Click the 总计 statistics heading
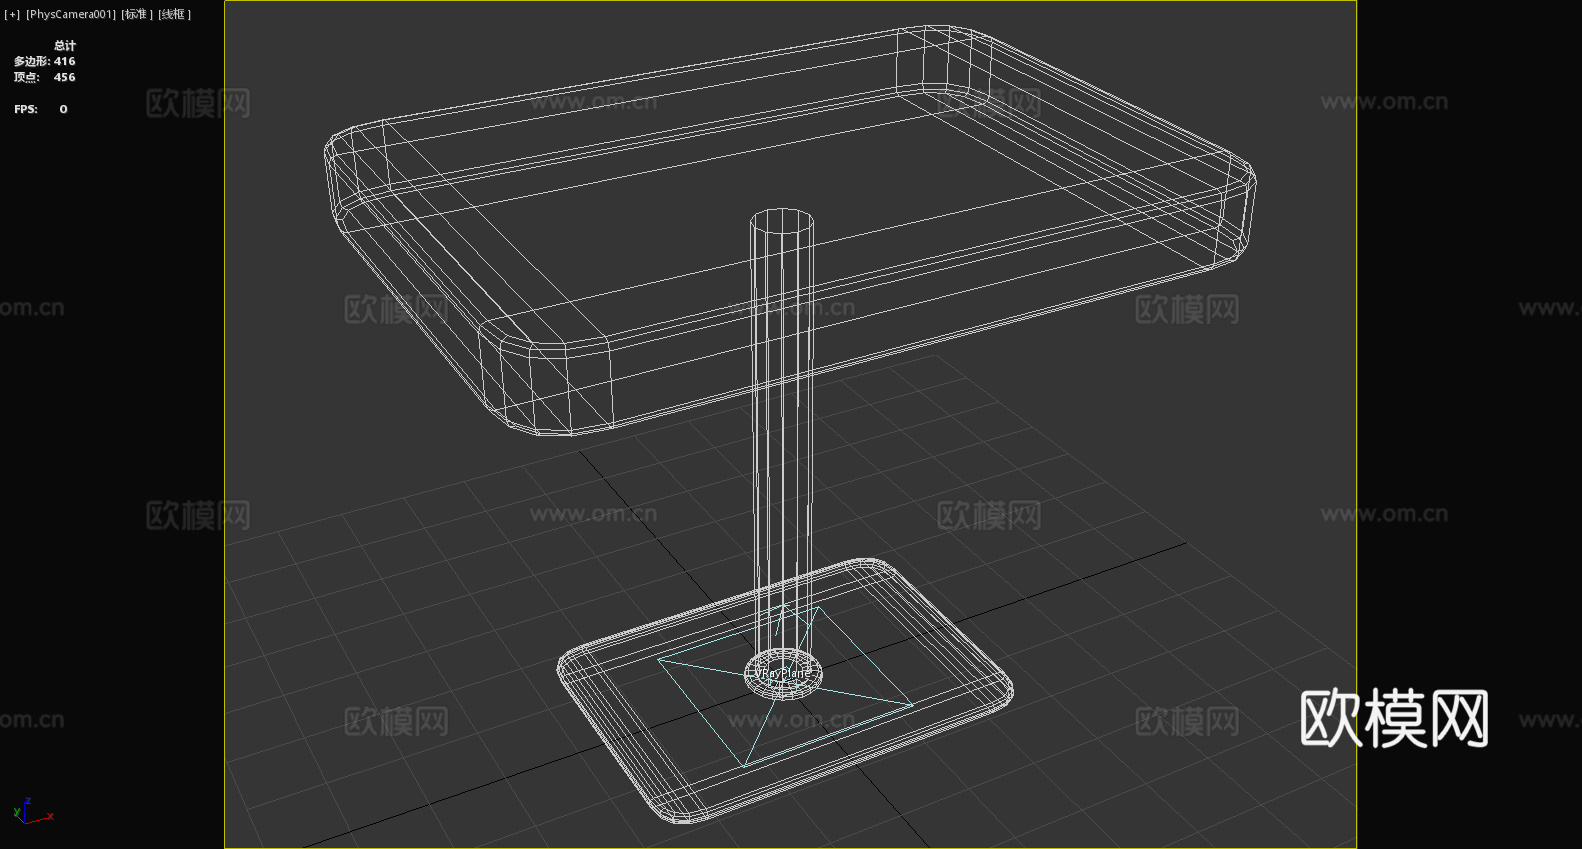1582x849 pixels. coord(65,45)
